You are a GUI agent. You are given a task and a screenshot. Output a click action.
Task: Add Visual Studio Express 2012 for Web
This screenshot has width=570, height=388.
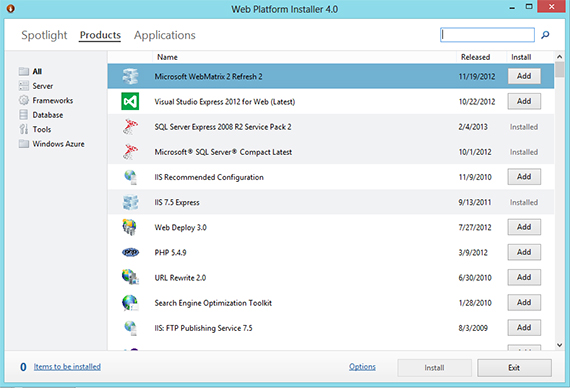click(x=524, y=101)
